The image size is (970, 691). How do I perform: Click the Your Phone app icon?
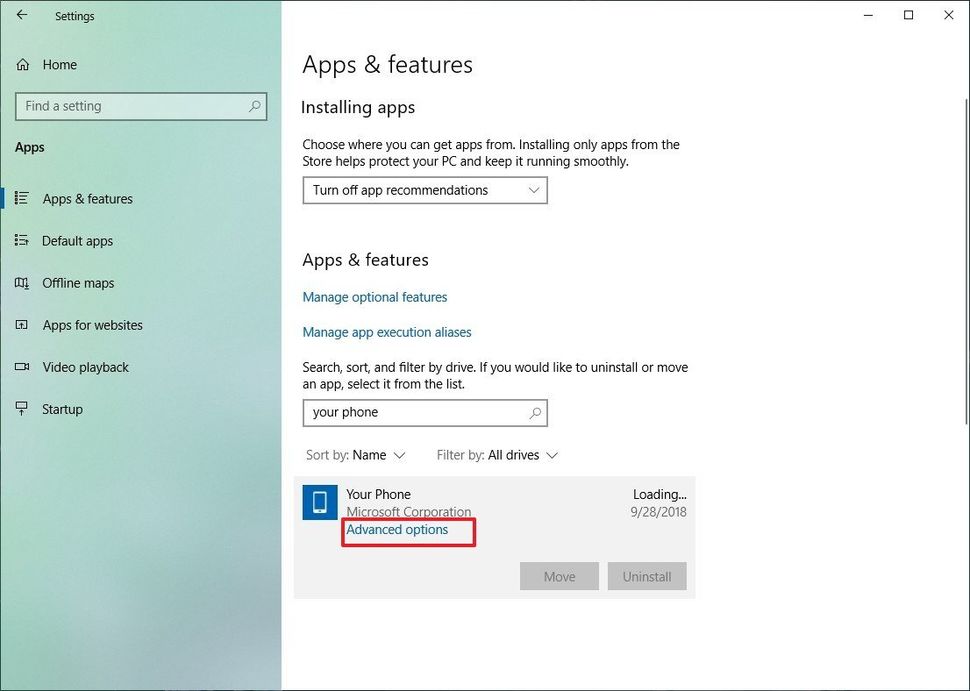[320, 502]
